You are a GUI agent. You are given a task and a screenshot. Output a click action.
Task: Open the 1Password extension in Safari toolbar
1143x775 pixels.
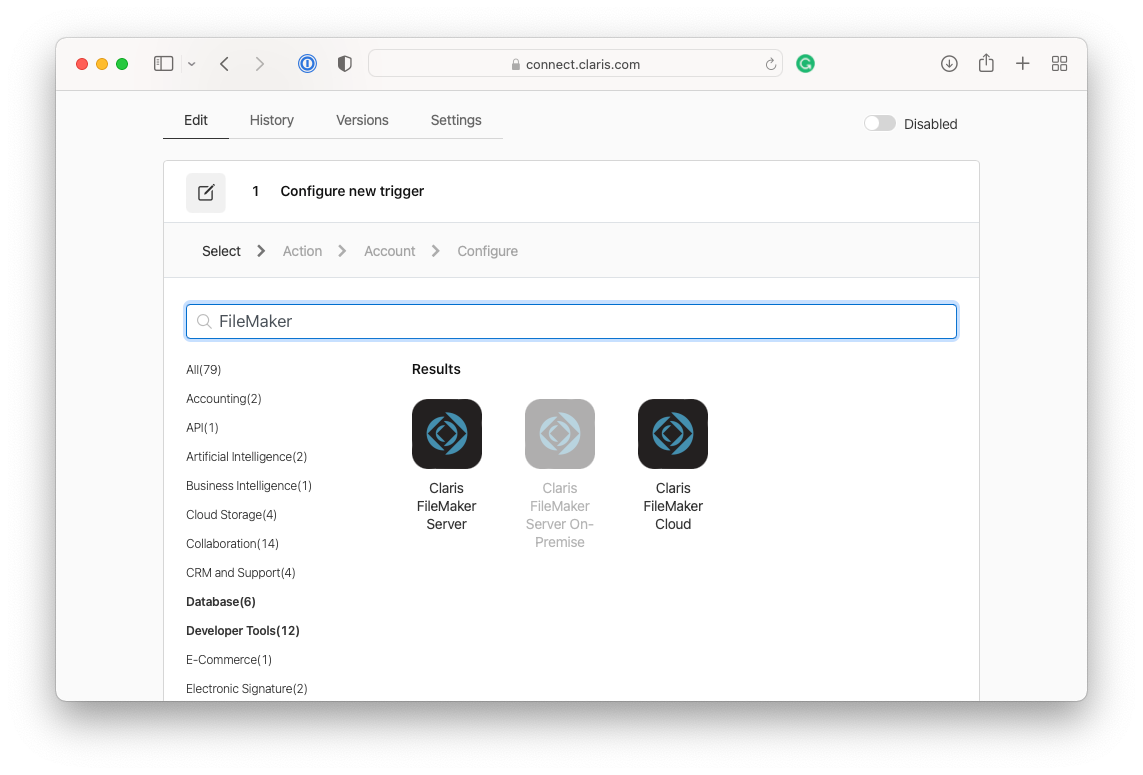pos(307,63)
